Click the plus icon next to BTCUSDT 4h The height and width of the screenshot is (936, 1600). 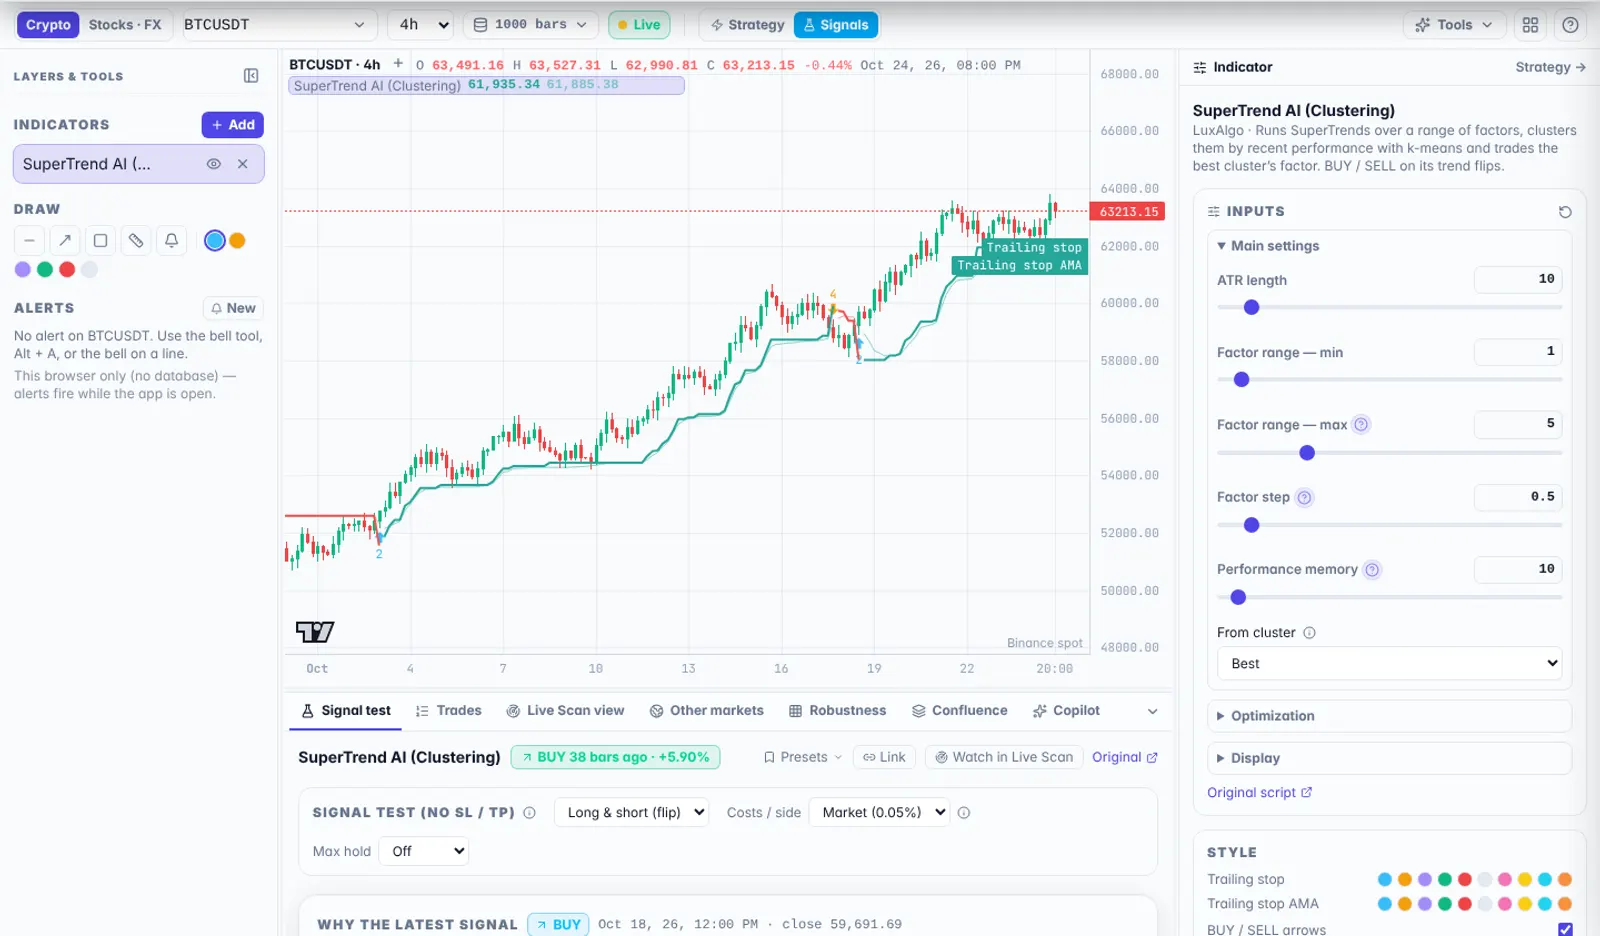click(x=398, y=63)
